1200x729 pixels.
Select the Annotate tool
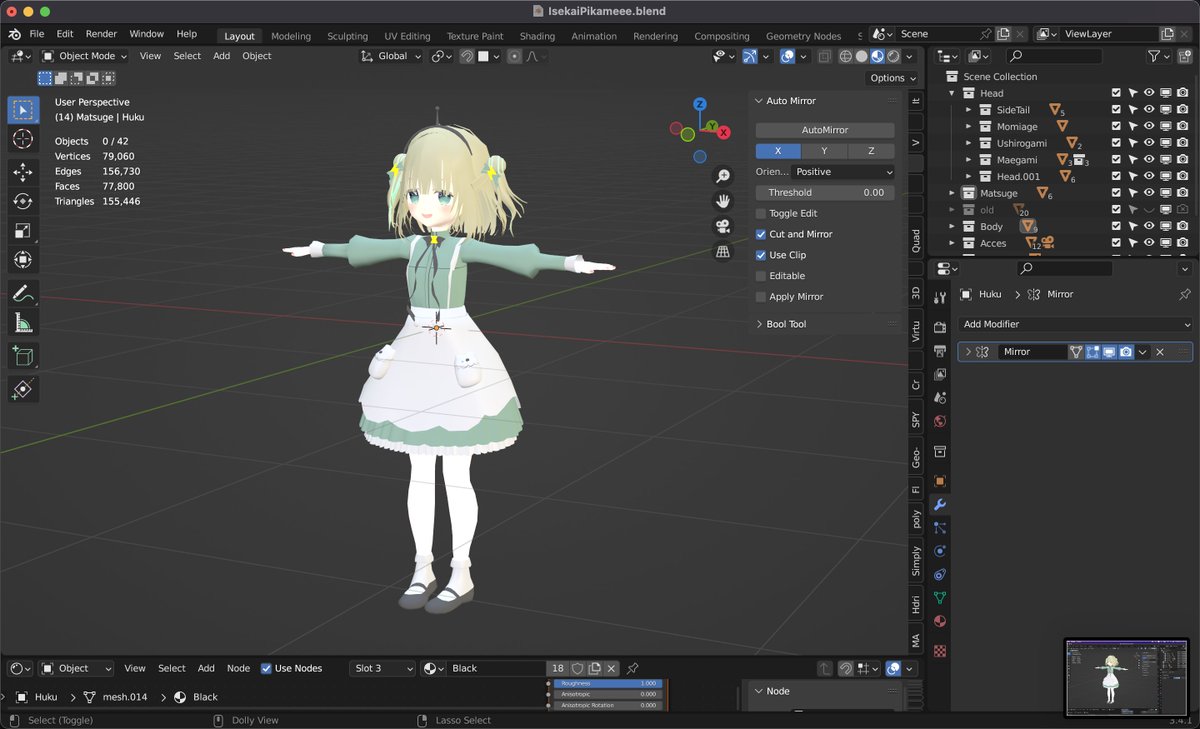(23, 294)
